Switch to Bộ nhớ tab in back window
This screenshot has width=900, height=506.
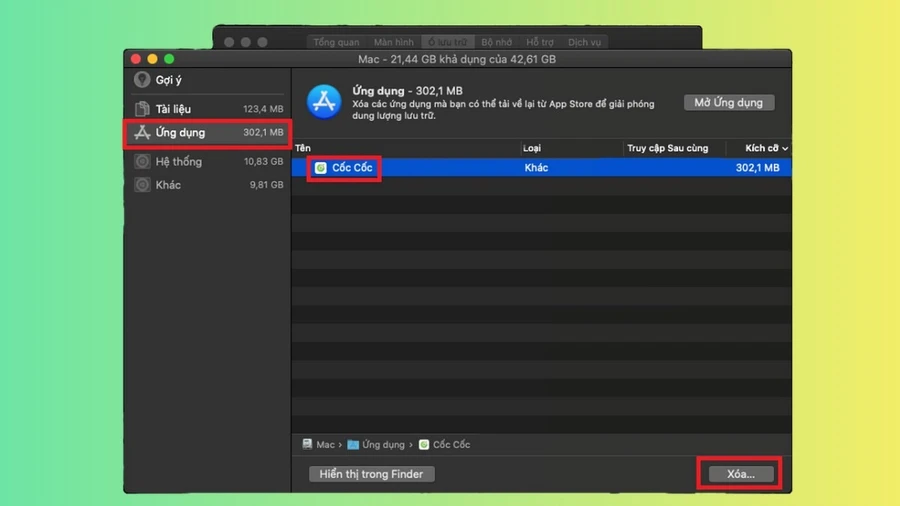pos(496,42)
